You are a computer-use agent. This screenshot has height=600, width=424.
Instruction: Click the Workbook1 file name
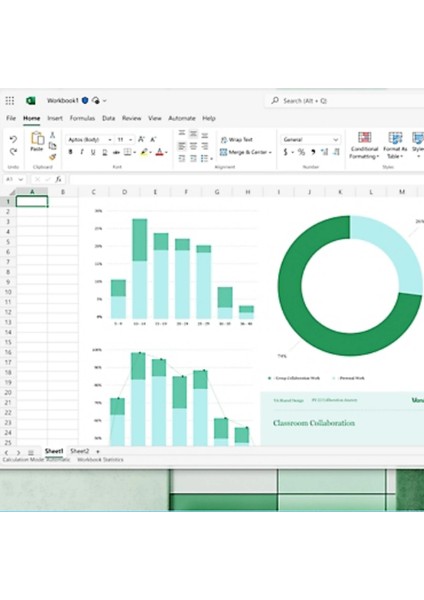[62, 101]
